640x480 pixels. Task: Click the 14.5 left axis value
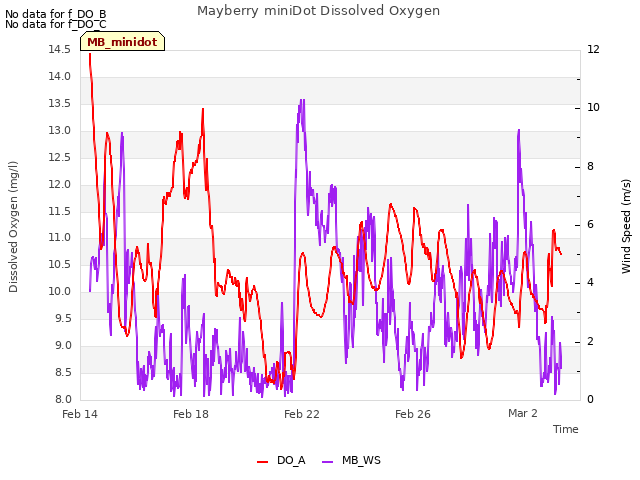coord(60,49)
